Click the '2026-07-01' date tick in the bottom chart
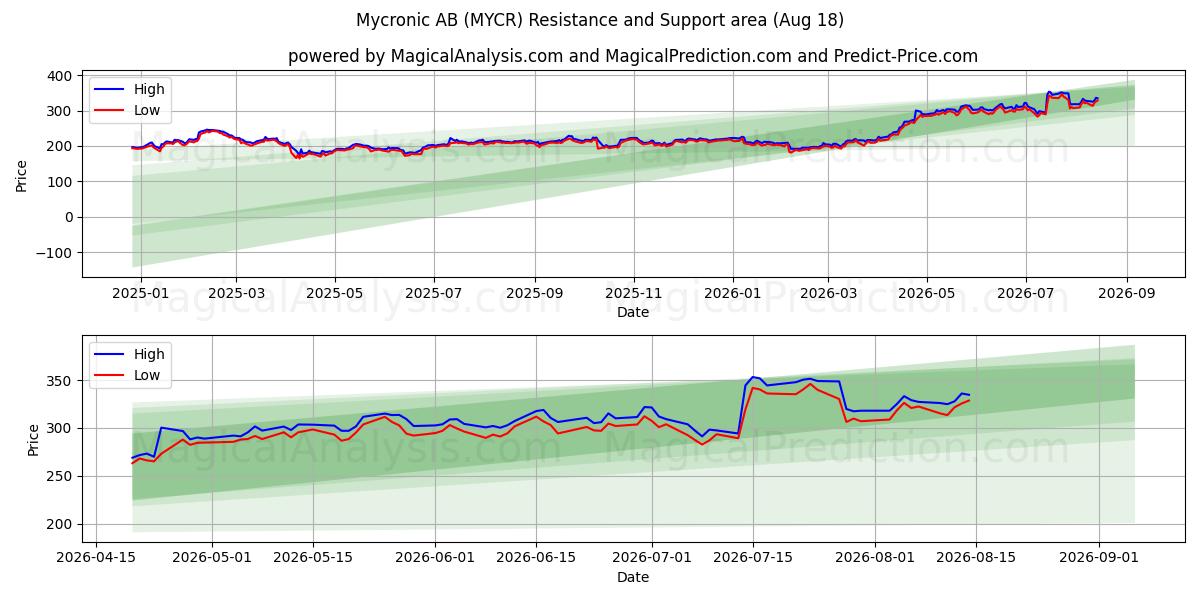 [652, 559]
